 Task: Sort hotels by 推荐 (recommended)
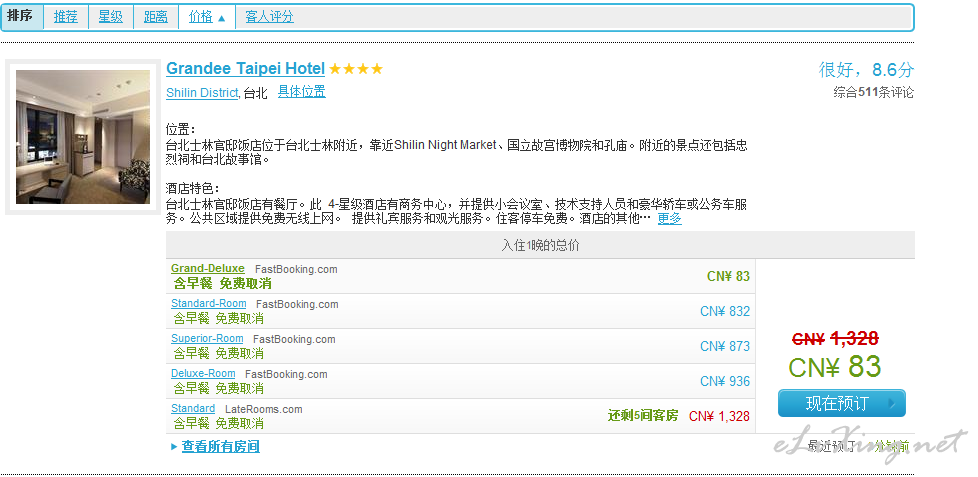point(65,17)
